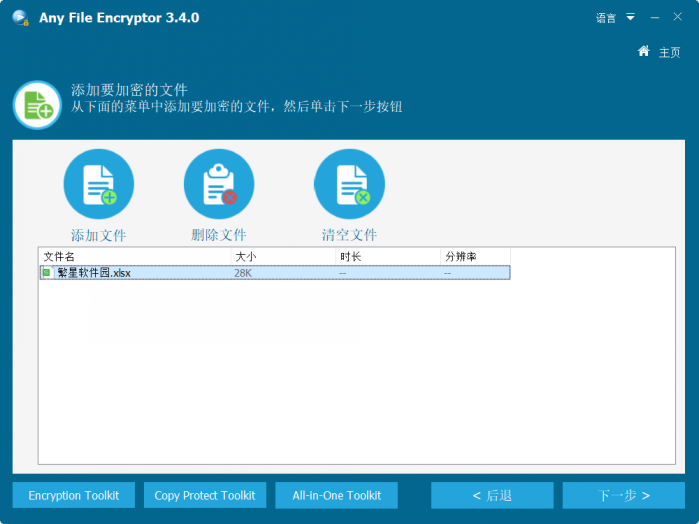
Task: Go back with the 后退 button
Action: (492, 495)
